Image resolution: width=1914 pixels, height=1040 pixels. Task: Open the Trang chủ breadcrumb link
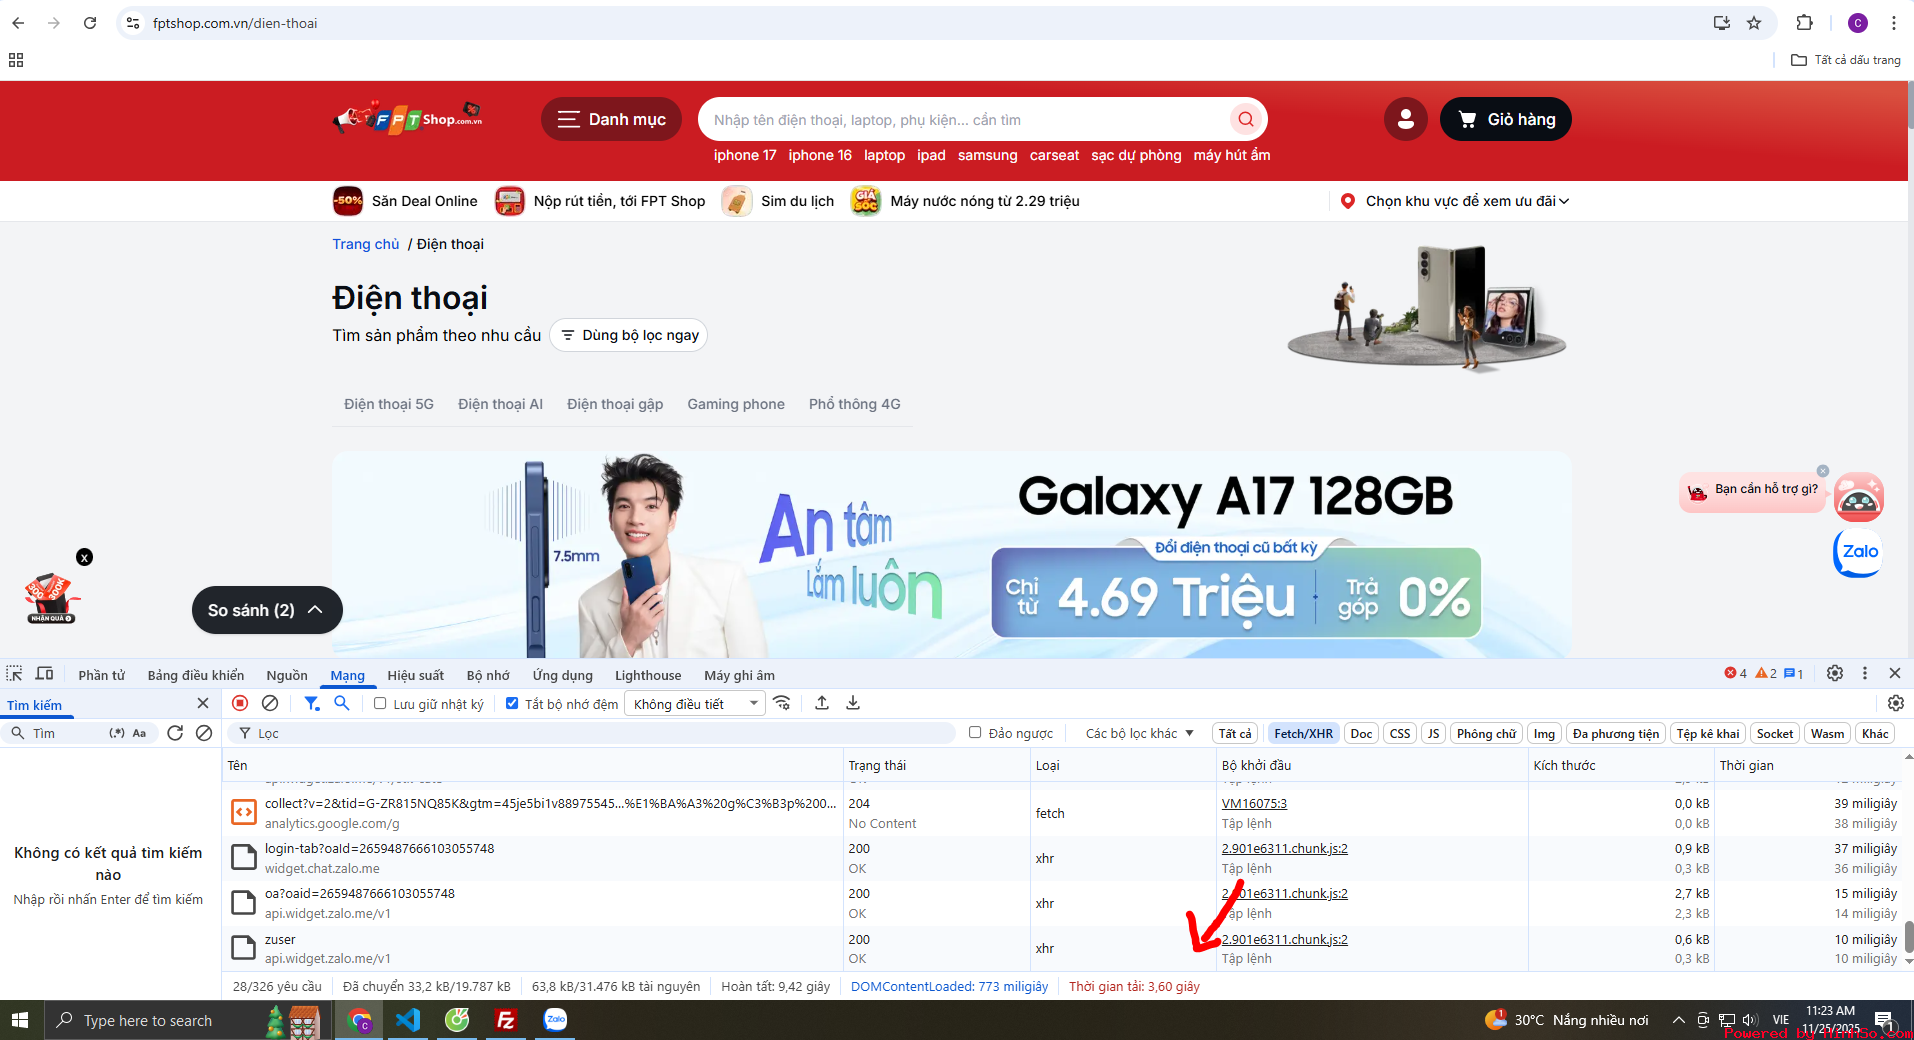[365, 244]
